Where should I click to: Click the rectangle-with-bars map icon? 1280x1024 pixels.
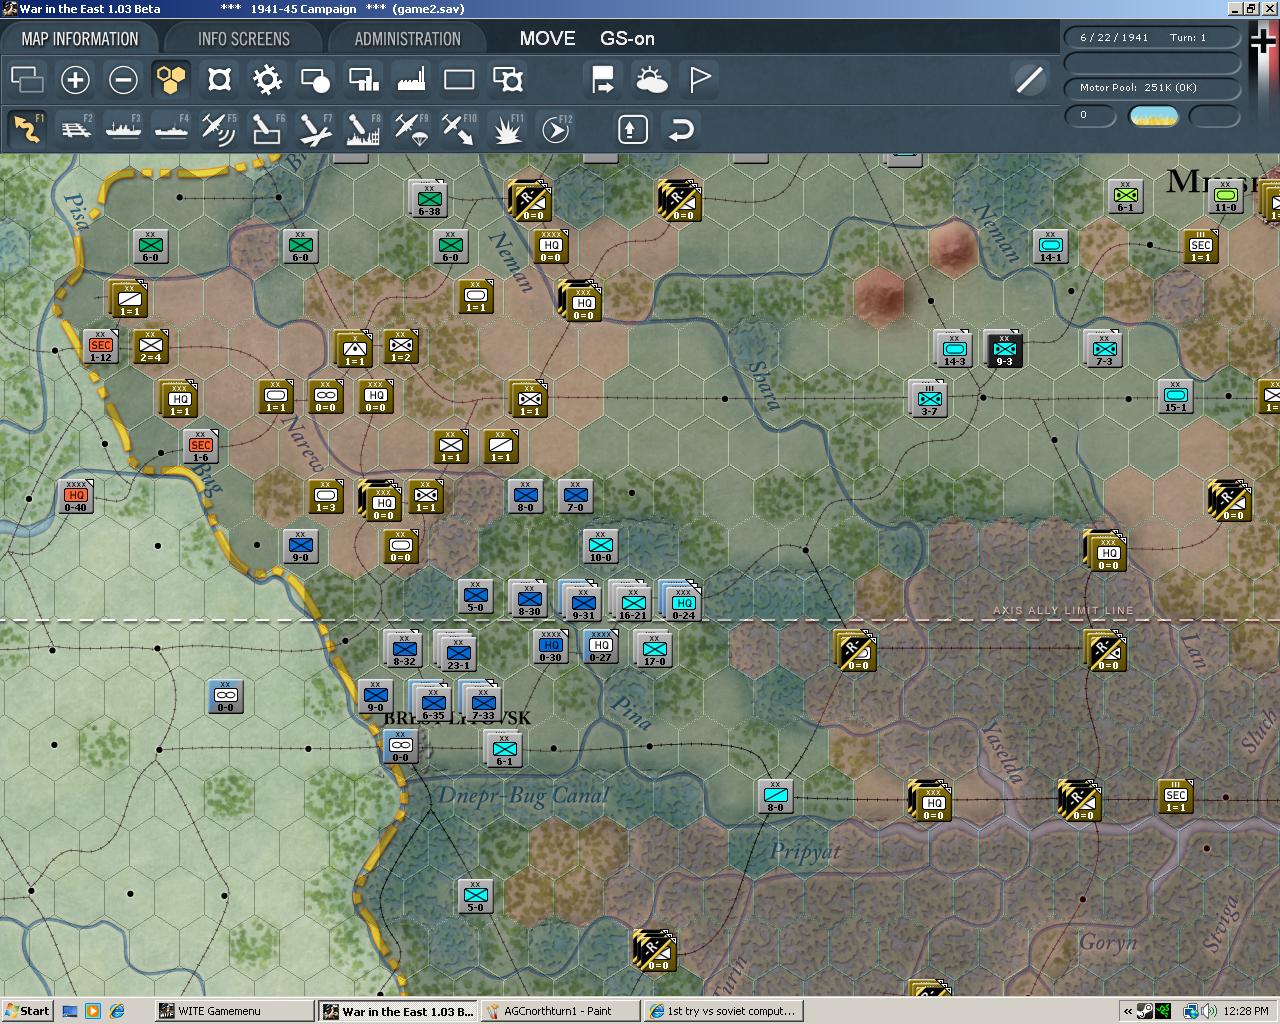[363, 79]
